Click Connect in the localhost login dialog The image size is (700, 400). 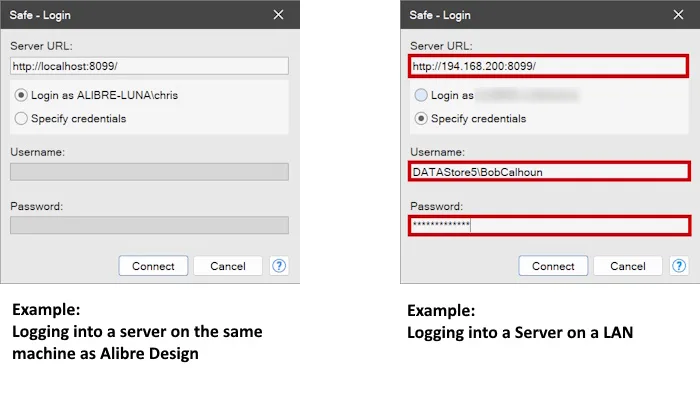pos(153,266)
